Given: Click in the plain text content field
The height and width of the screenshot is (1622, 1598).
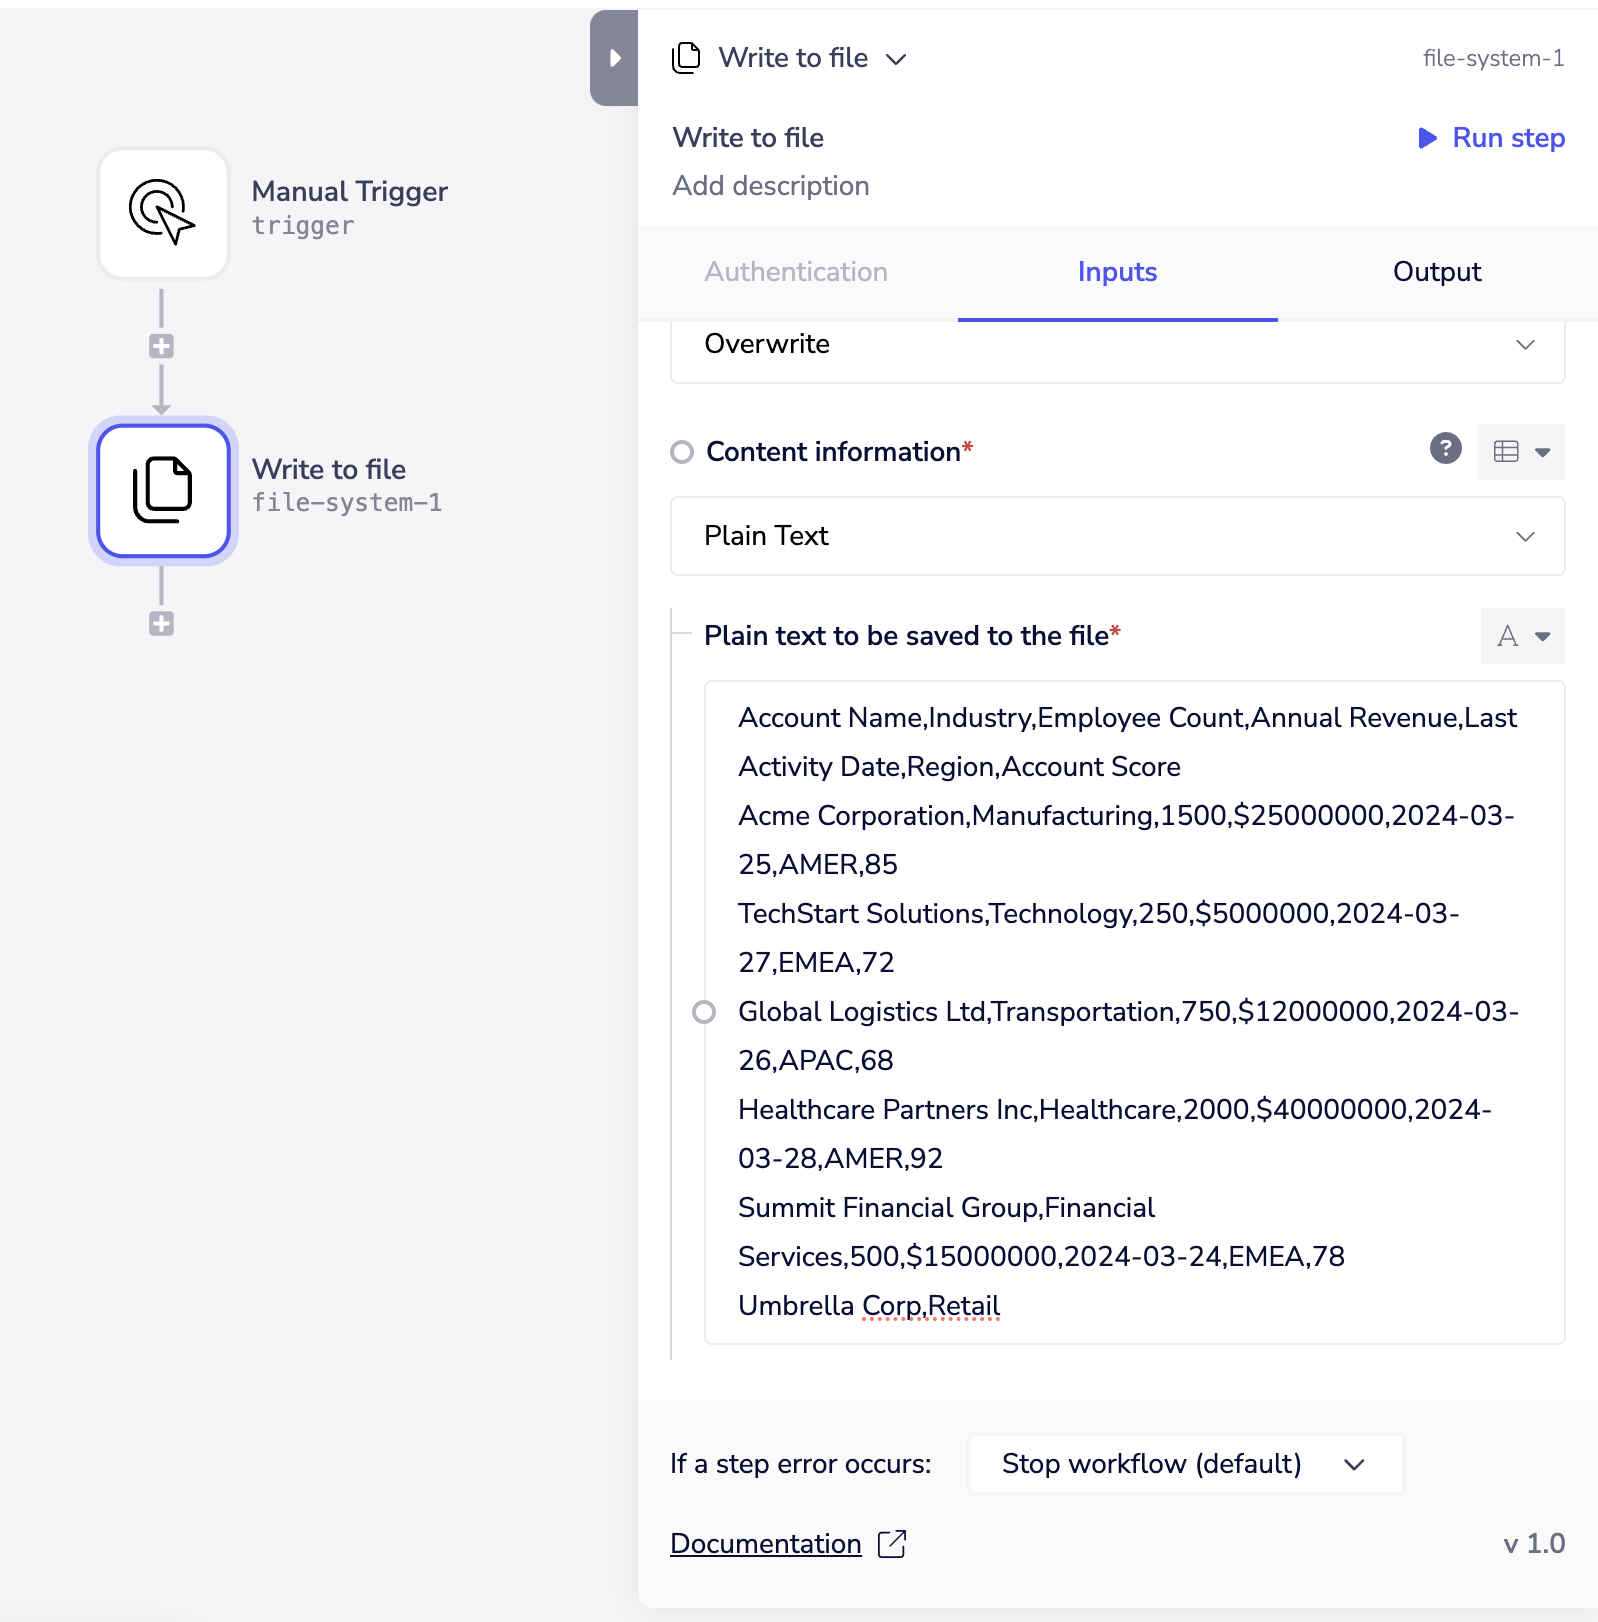Looking at the screenshot, I should point(1133,1010).
